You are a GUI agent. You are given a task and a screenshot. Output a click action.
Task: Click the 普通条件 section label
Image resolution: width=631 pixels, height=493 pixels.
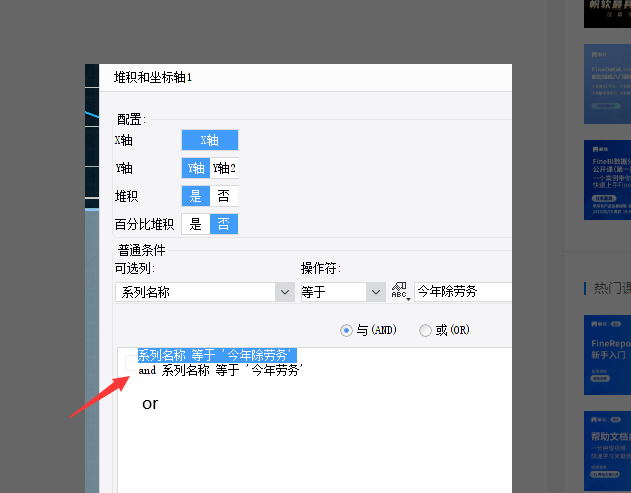click(x=142, y=250)
